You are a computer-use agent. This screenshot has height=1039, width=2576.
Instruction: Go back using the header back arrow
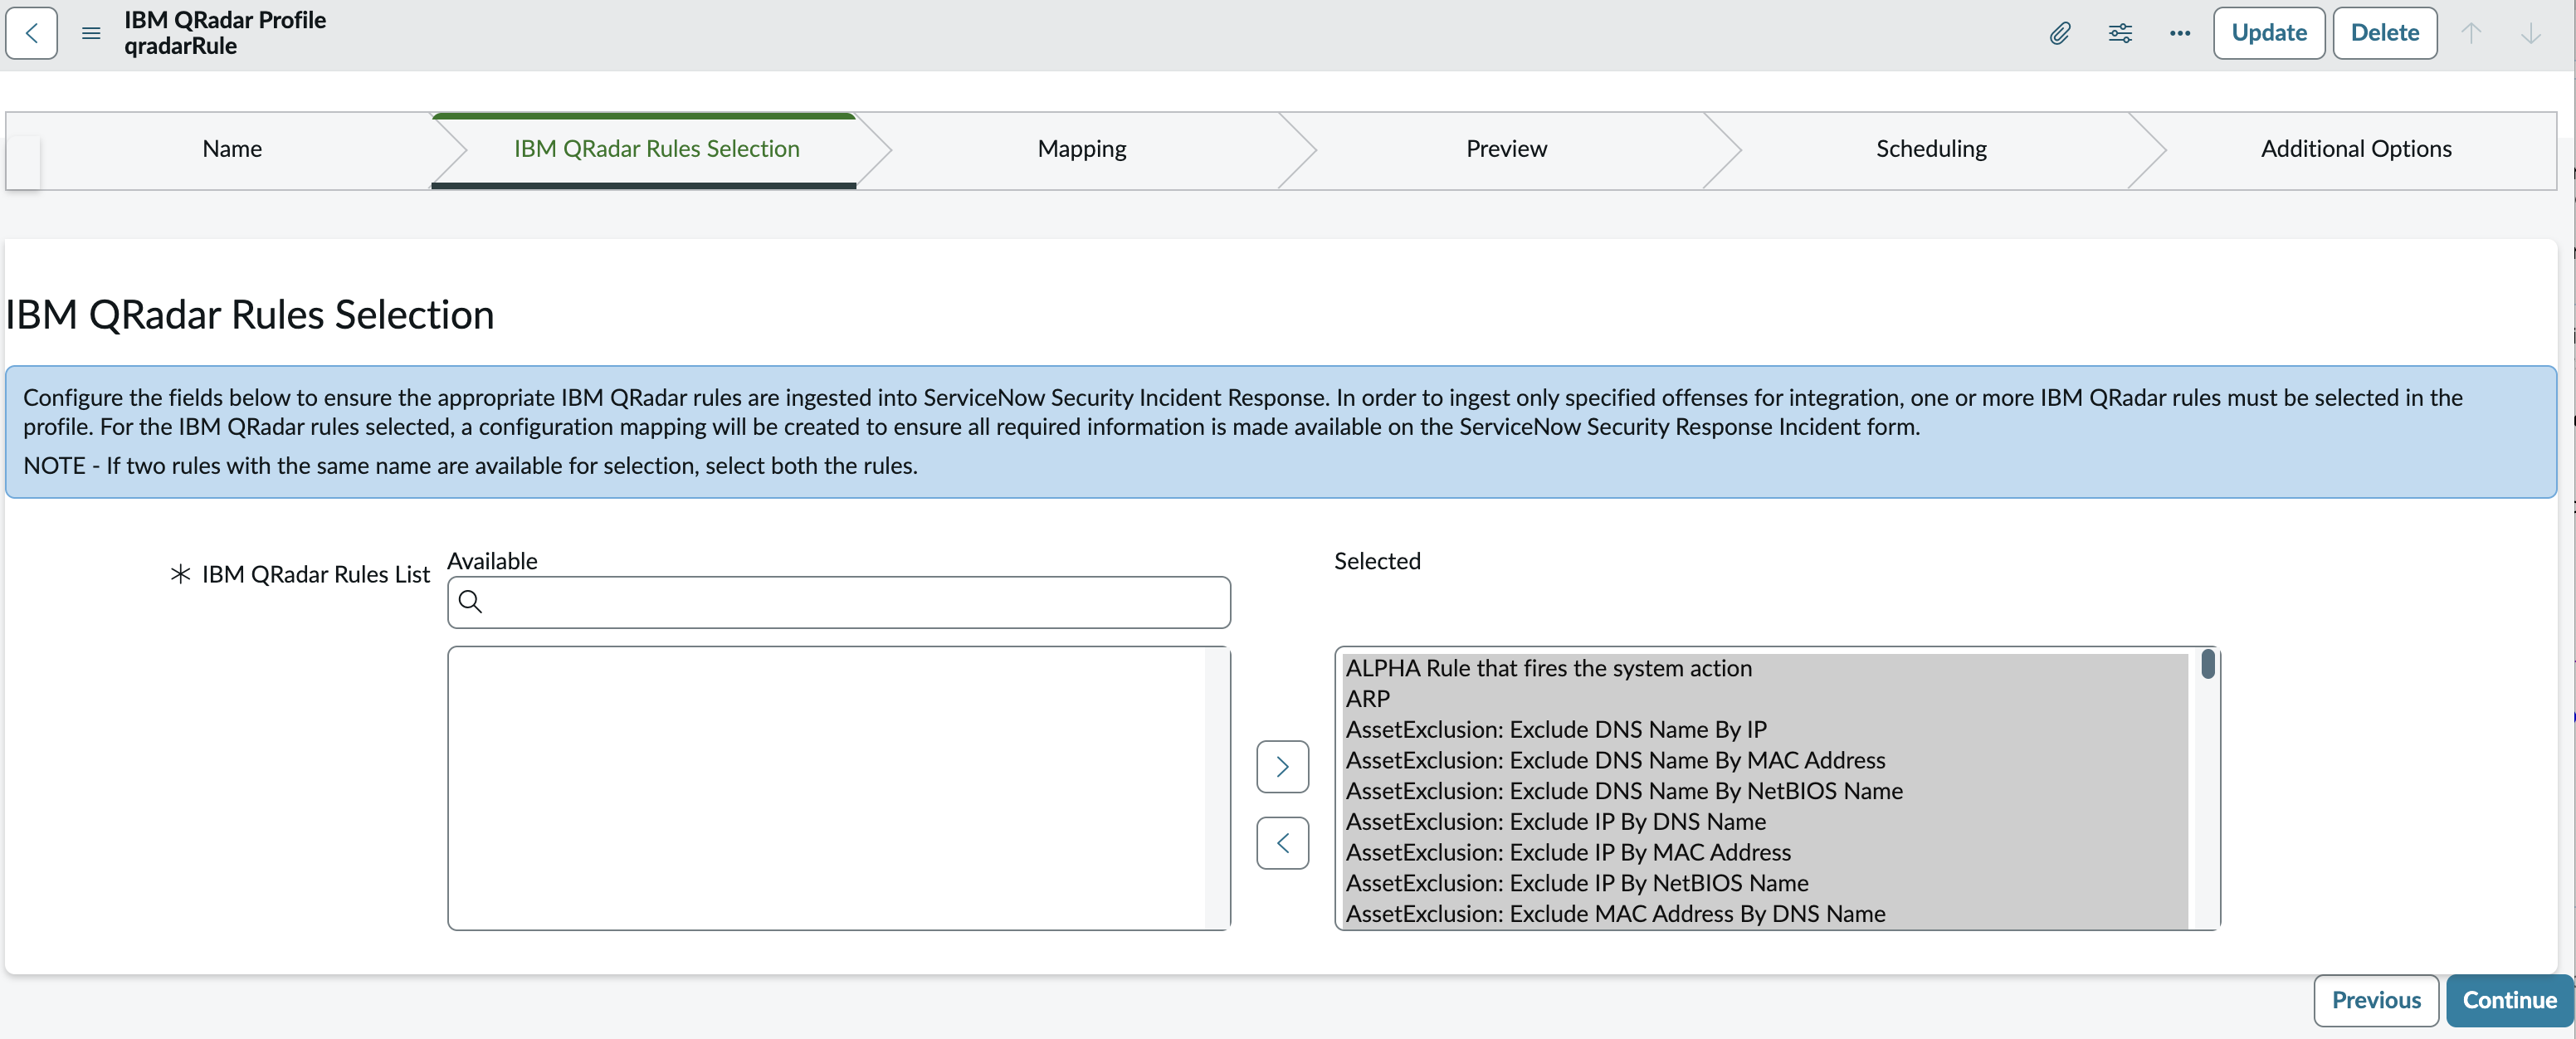(31, 33)
